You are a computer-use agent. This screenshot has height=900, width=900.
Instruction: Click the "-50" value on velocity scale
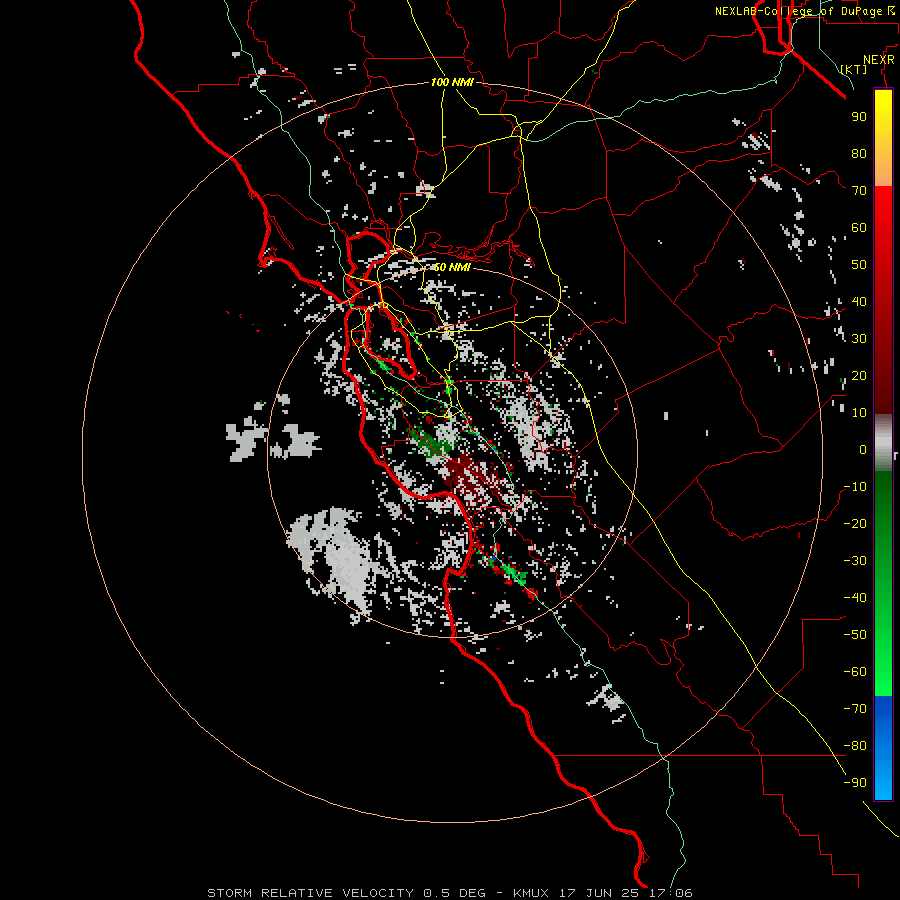pyautogui.click(x=855, y=635)
